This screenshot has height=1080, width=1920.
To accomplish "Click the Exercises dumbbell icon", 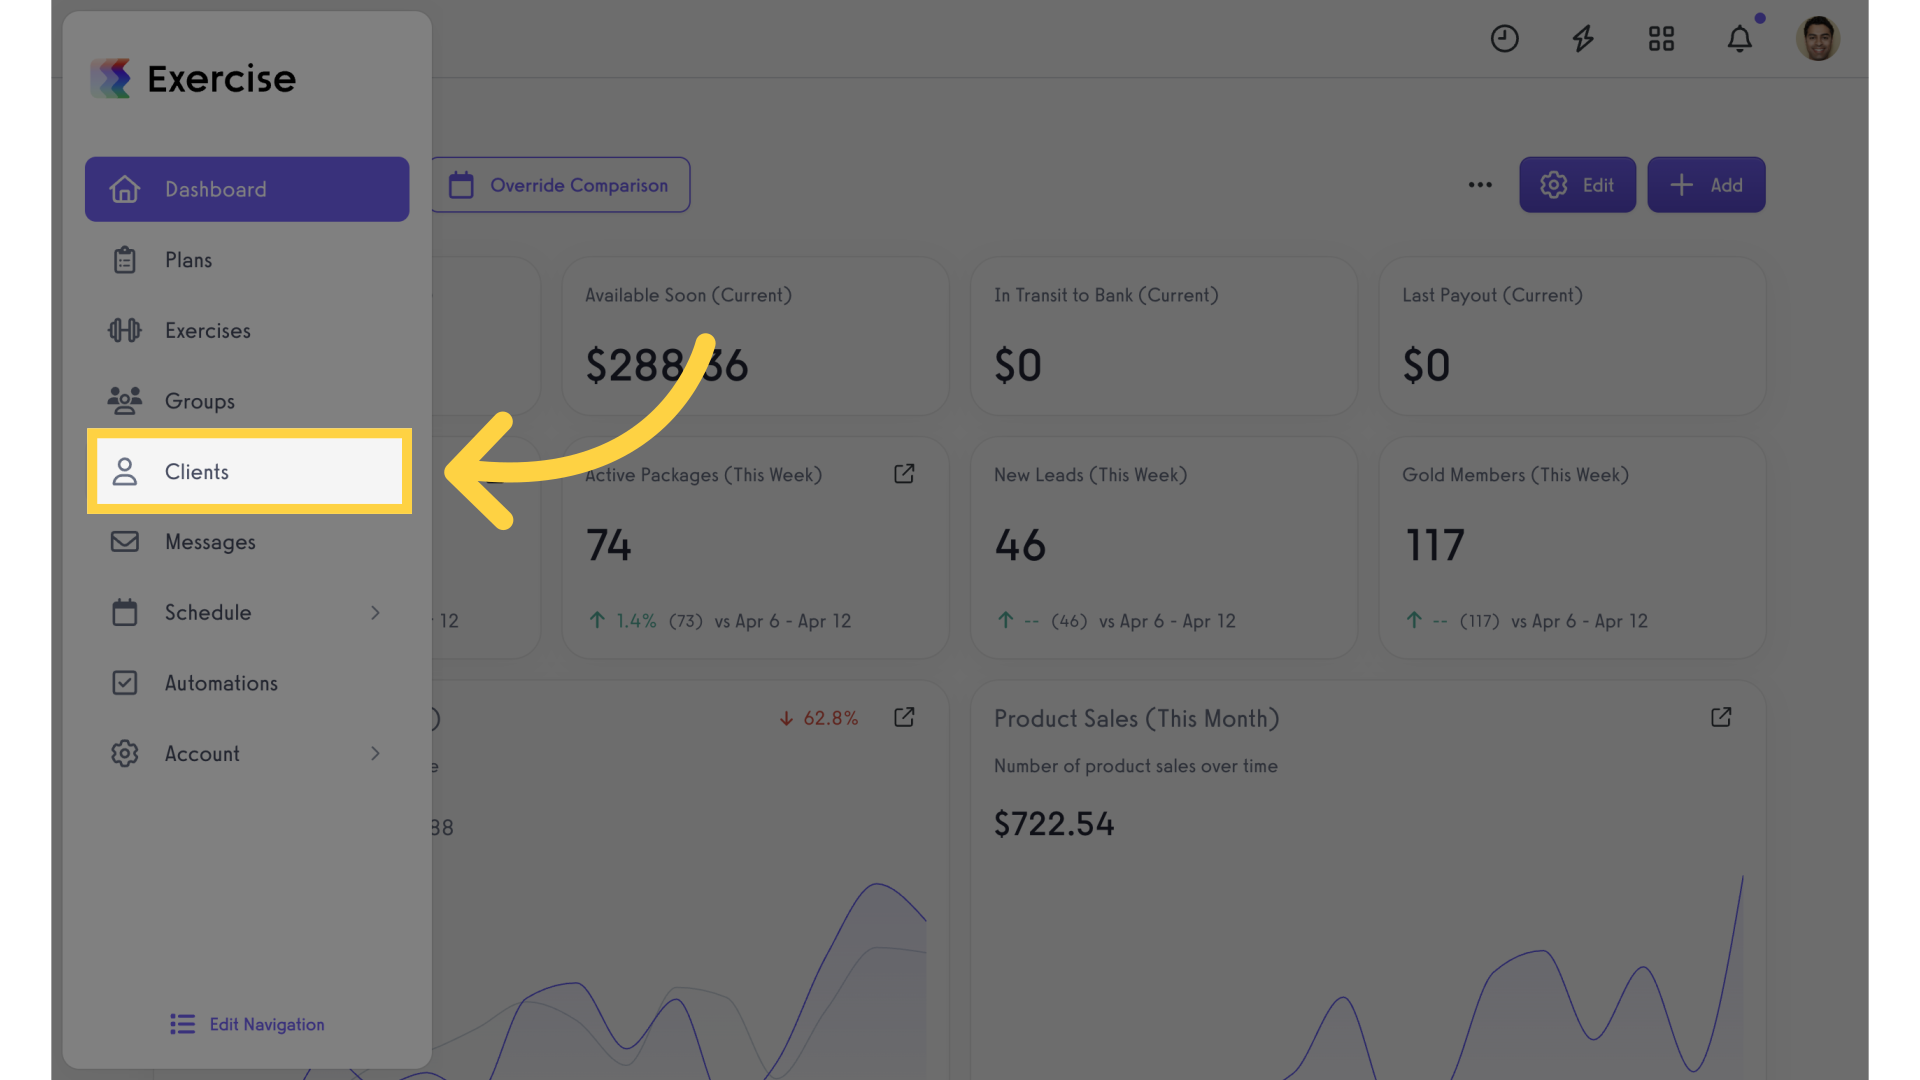I will pyautogui.click(x=125, y=330).
